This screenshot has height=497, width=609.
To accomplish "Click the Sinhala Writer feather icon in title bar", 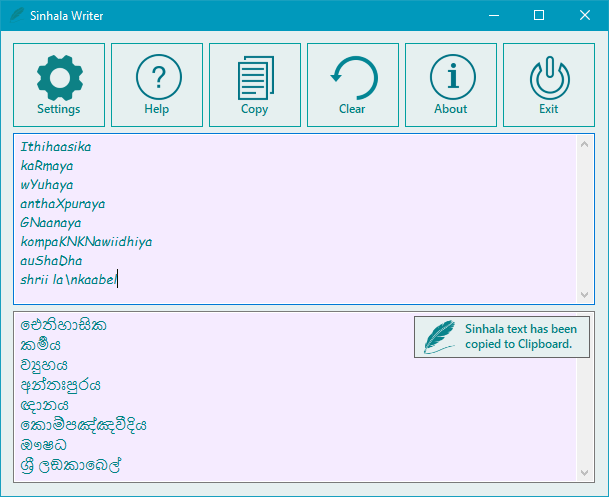I will 16,16.
